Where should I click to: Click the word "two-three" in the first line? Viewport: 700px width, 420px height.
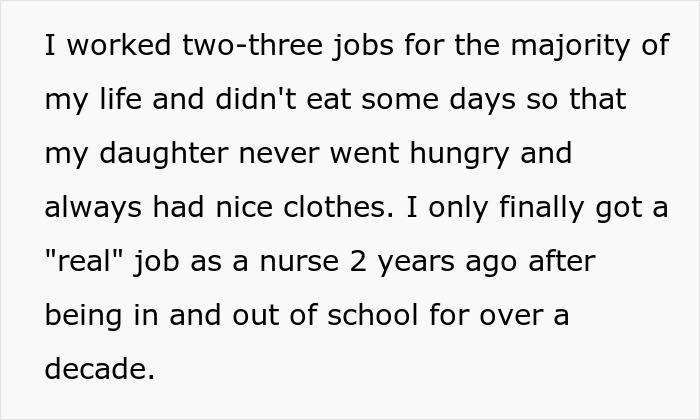[231, 47]
